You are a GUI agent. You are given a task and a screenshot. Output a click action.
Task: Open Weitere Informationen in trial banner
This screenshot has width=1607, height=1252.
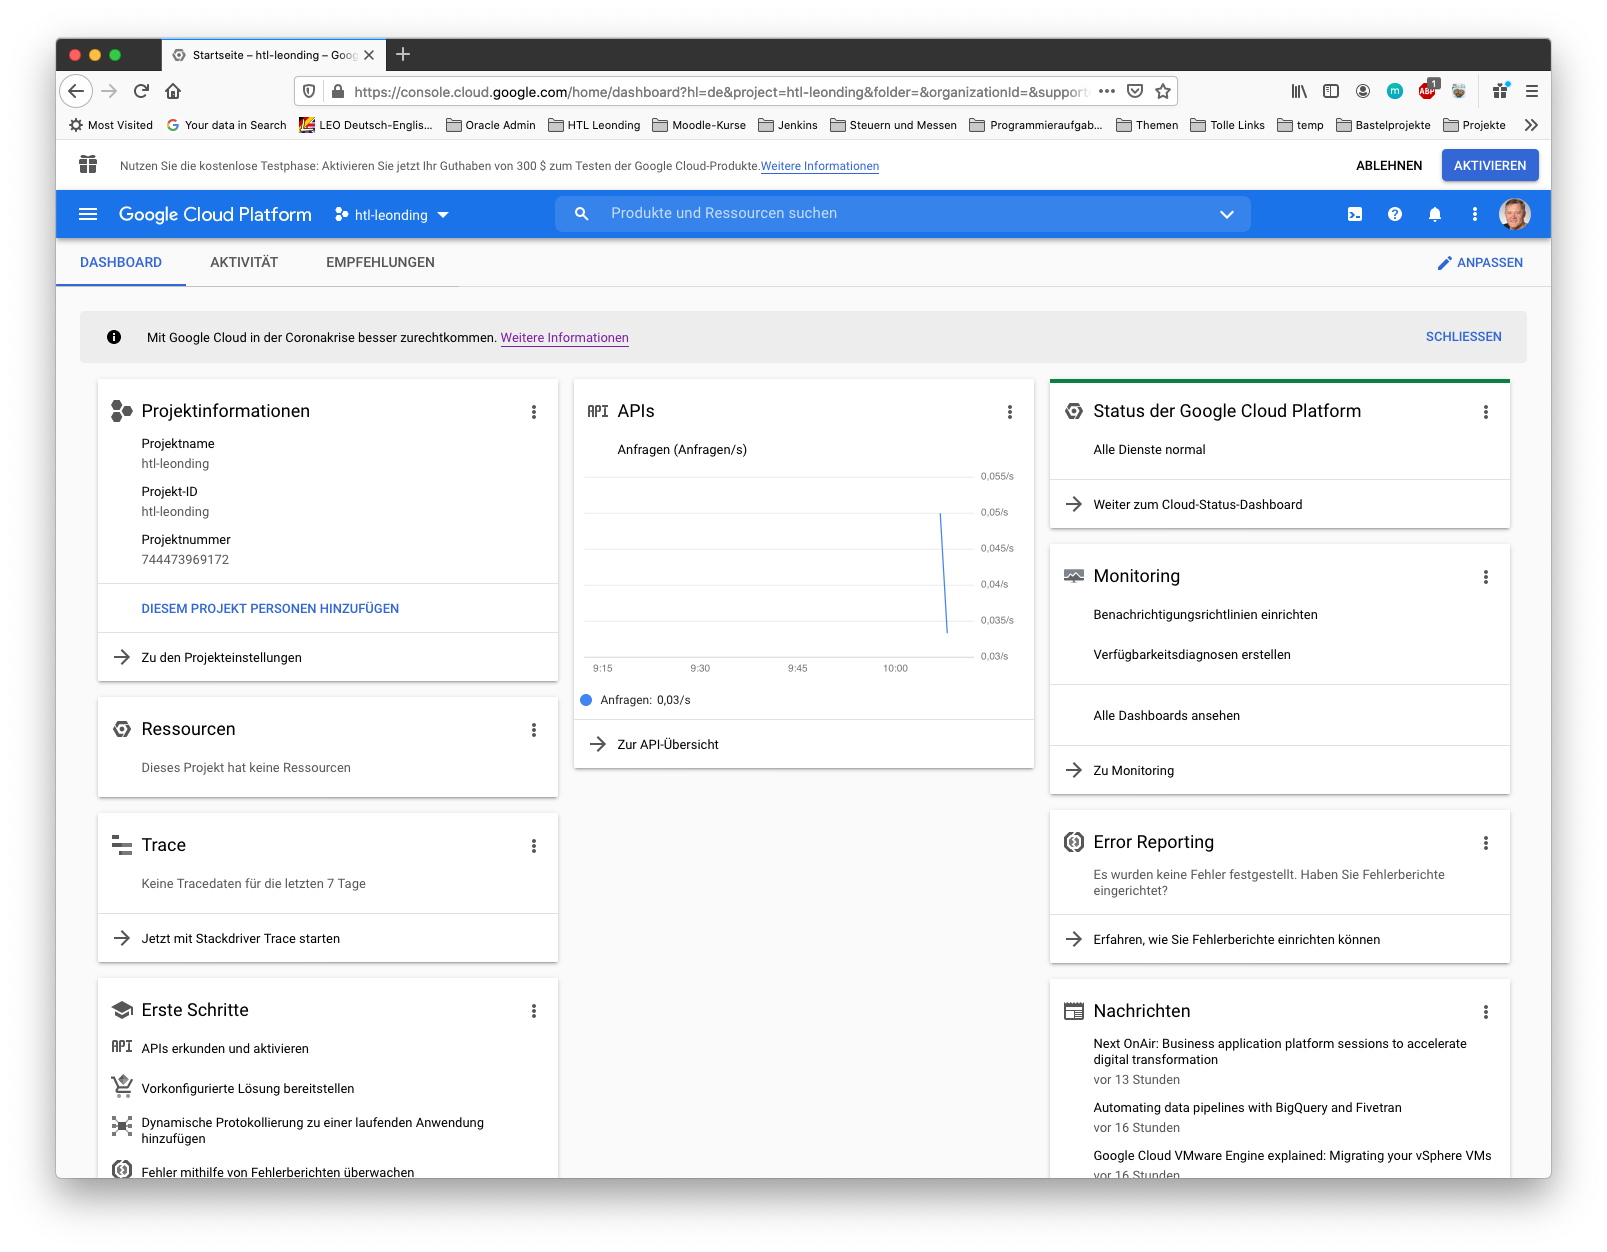tap(820, 166)
